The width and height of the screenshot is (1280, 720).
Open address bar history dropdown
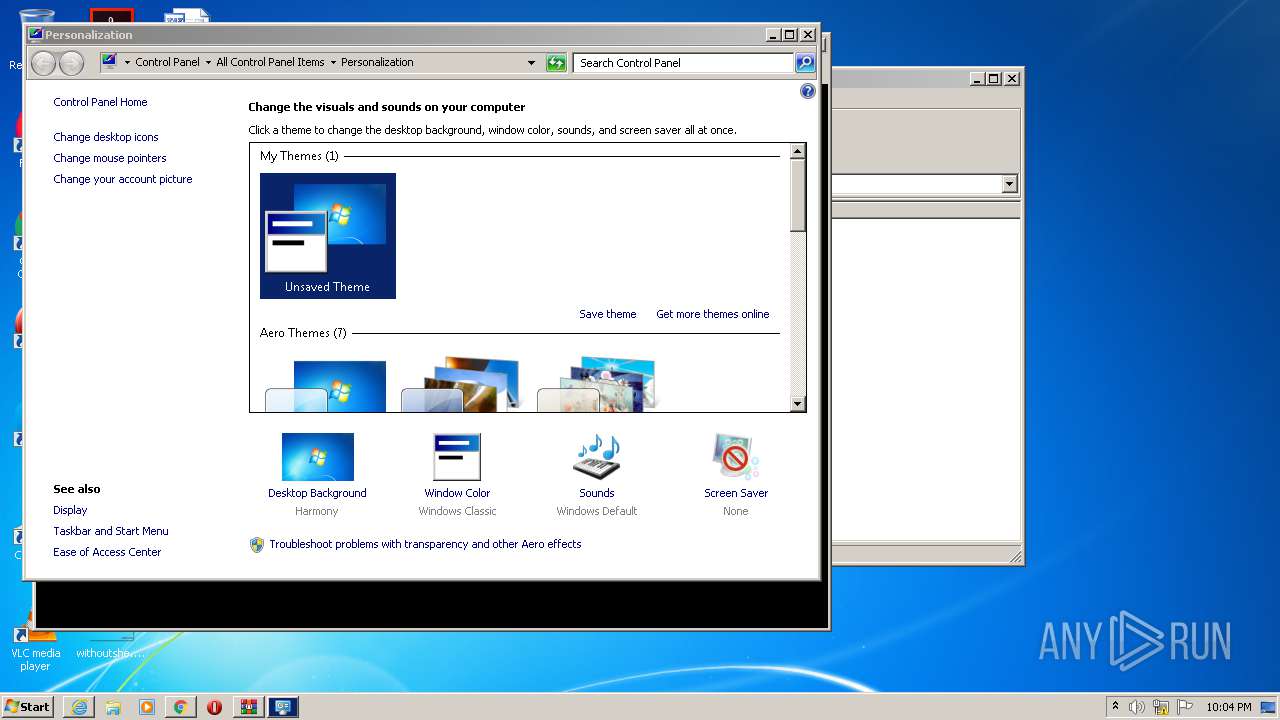click(x=532, y=63)
